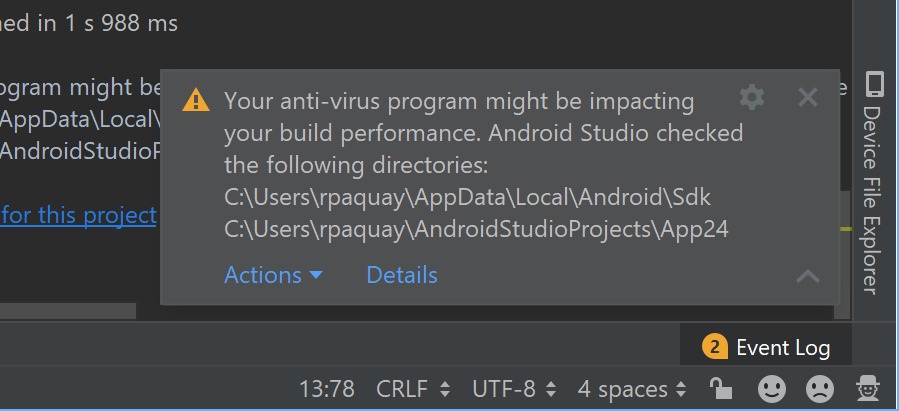
Task: Click the phone icon above Device File Explorer
Action: [x=874, y=83]
